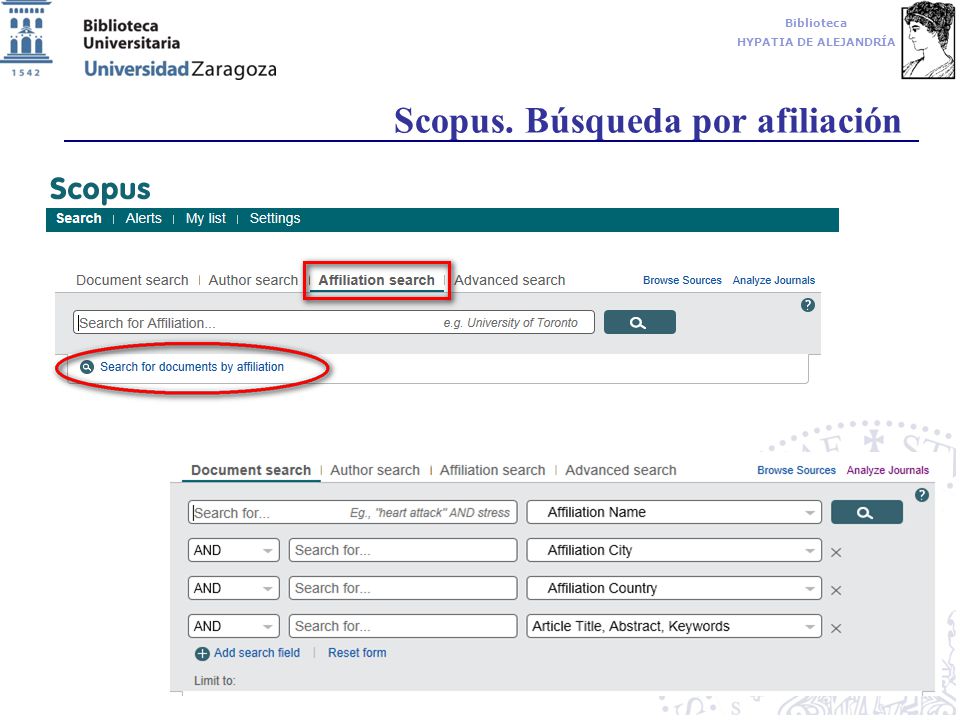Switch to Advanced search tab in lower panel
The image size is (960, 720).
point(621,470)
